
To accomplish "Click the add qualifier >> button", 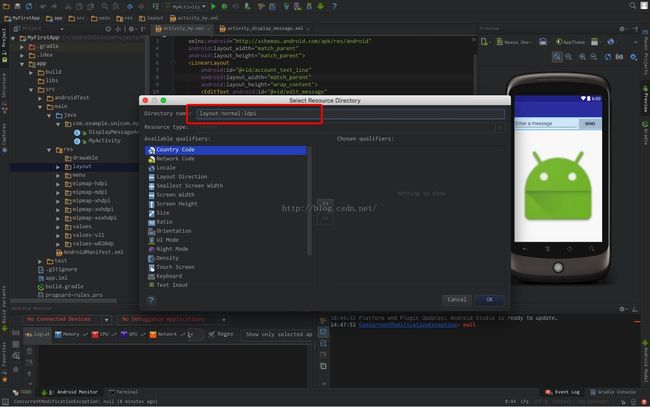I will 325,204.
